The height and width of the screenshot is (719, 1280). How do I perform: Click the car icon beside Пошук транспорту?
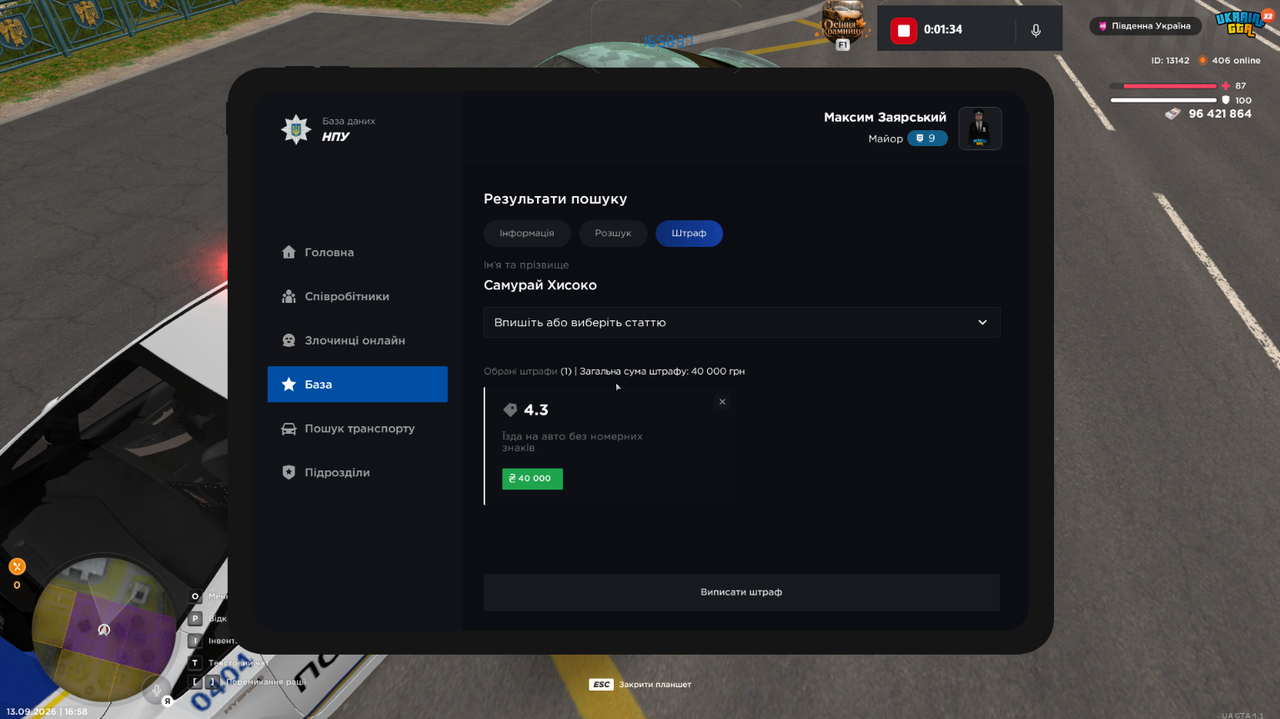tap(289, 428)
